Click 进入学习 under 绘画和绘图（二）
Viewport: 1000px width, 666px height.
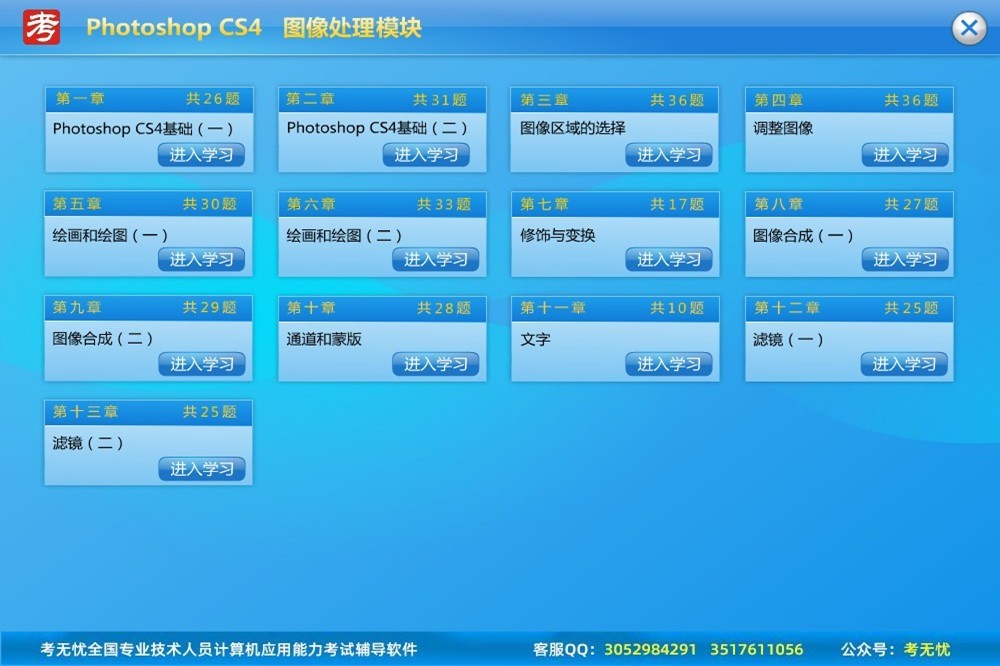click(x=435, y=260)
